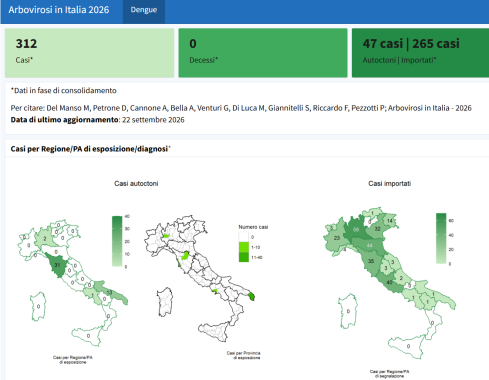This screenshot has width=489, height=380.
Task: Select the 0 Decessi summary card
Action: click(x=263, y=53)
